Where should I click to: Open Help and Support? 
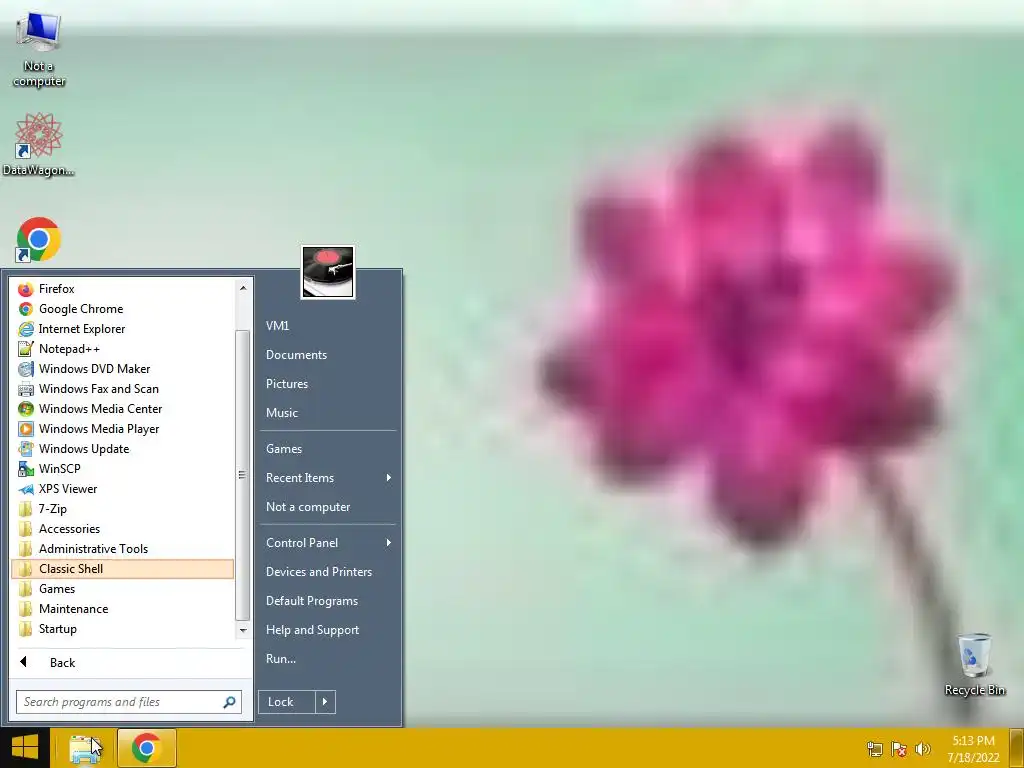[328, 630]
